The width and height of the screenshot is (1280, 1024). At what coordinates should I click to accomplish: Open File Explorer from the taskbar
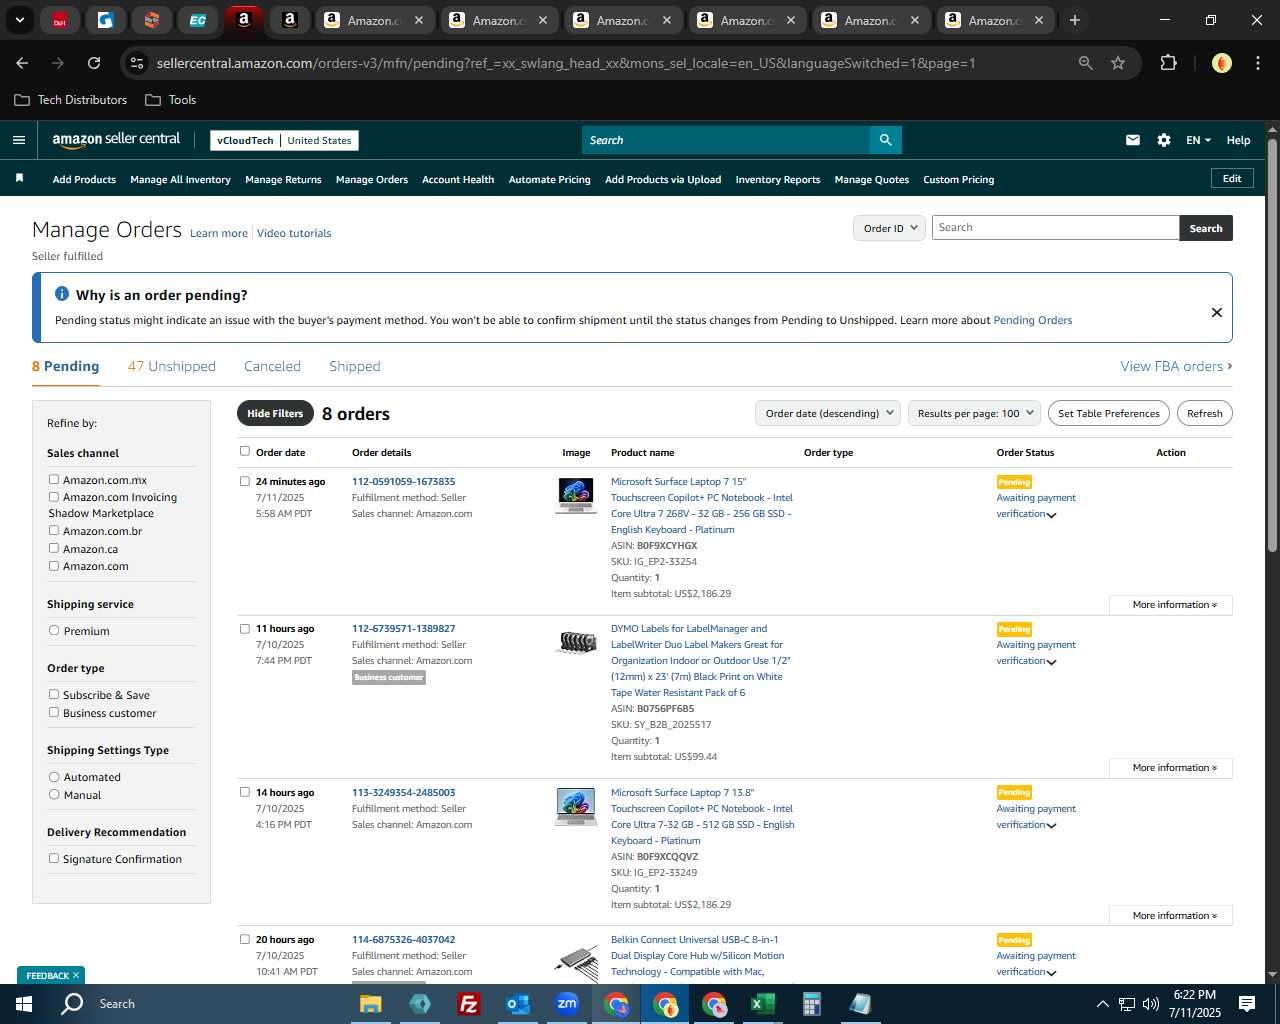(x=371, y=1004)
